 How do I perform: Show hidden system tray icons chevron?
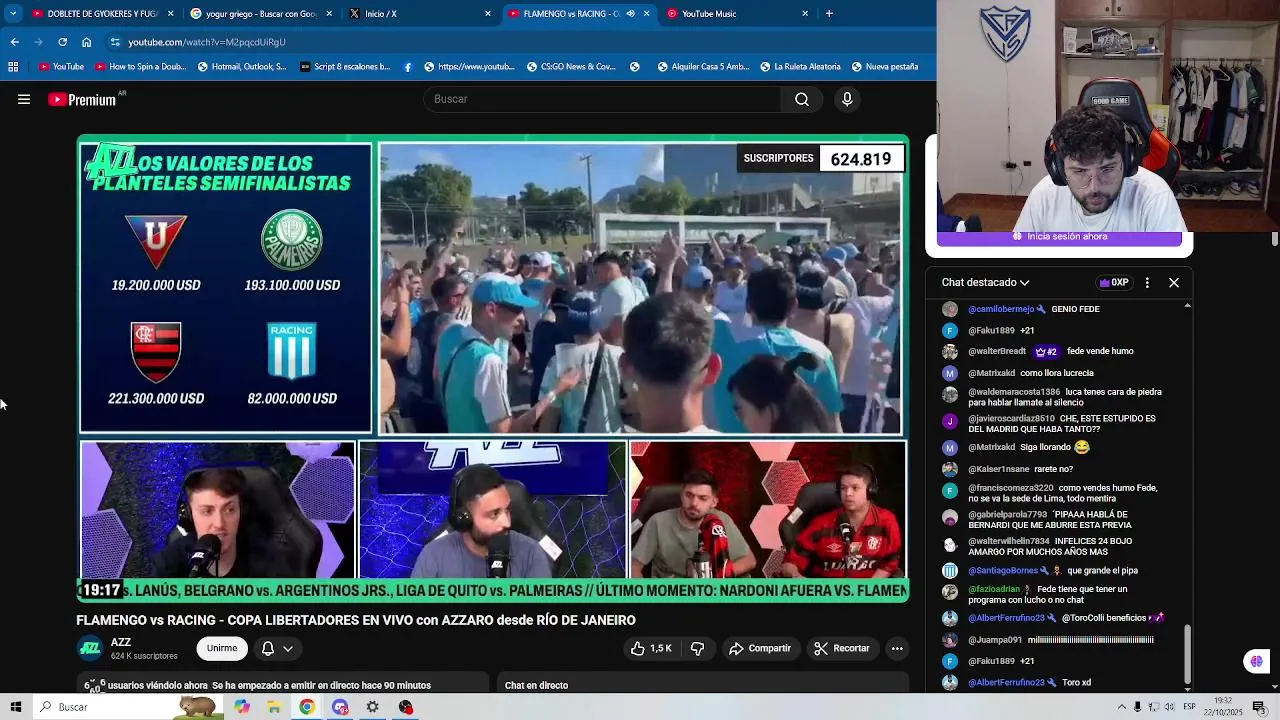(x=1121, y=707)
